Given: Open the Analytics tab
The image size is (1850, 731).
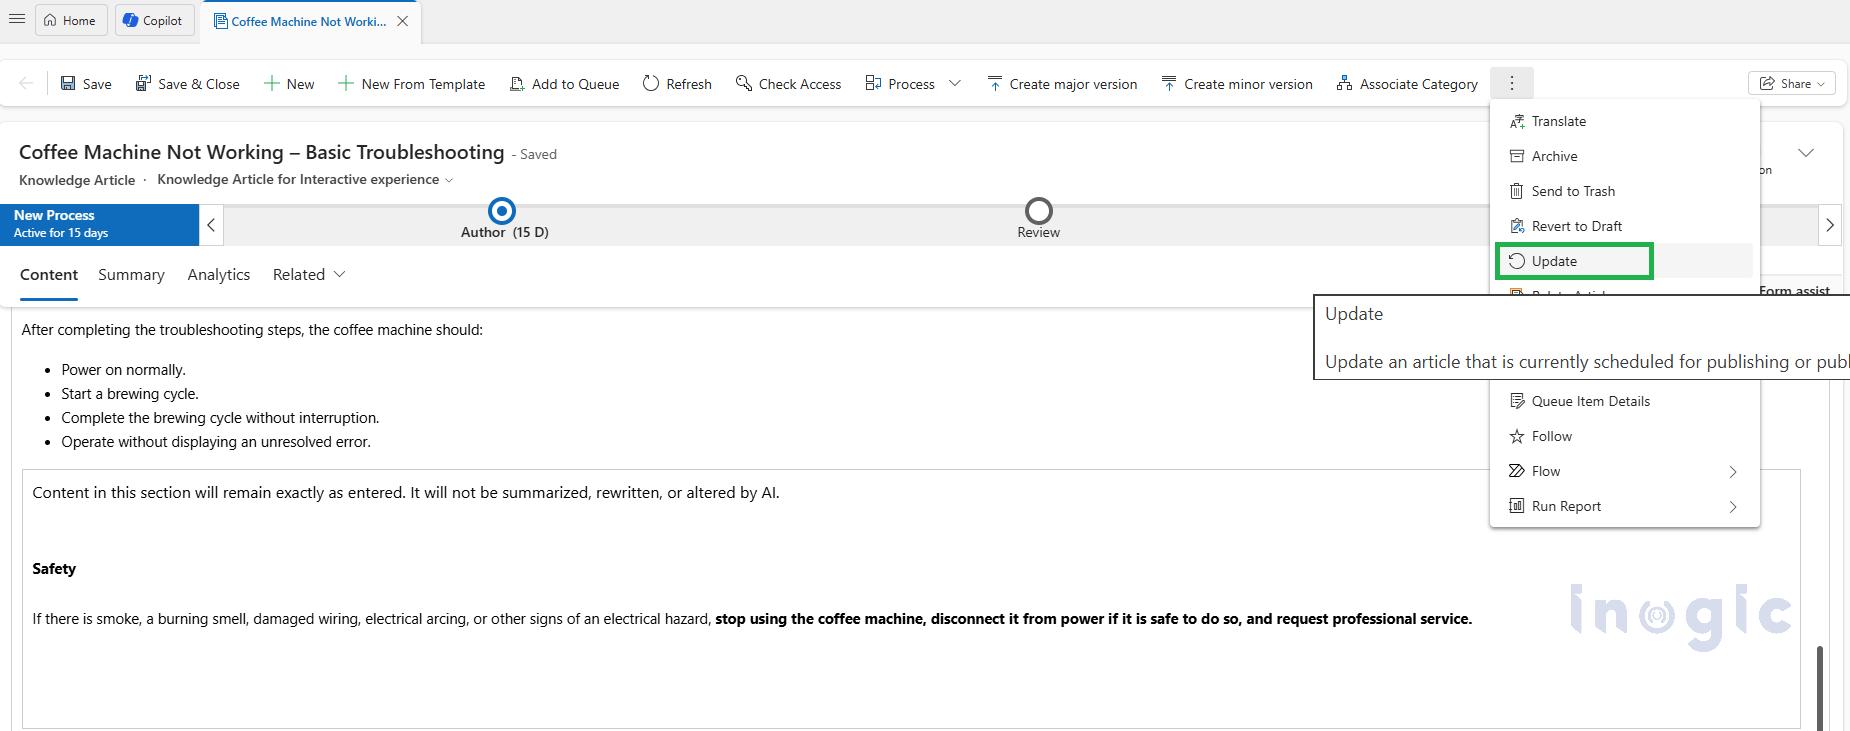Looking at the screenshot, I should 219,275.
